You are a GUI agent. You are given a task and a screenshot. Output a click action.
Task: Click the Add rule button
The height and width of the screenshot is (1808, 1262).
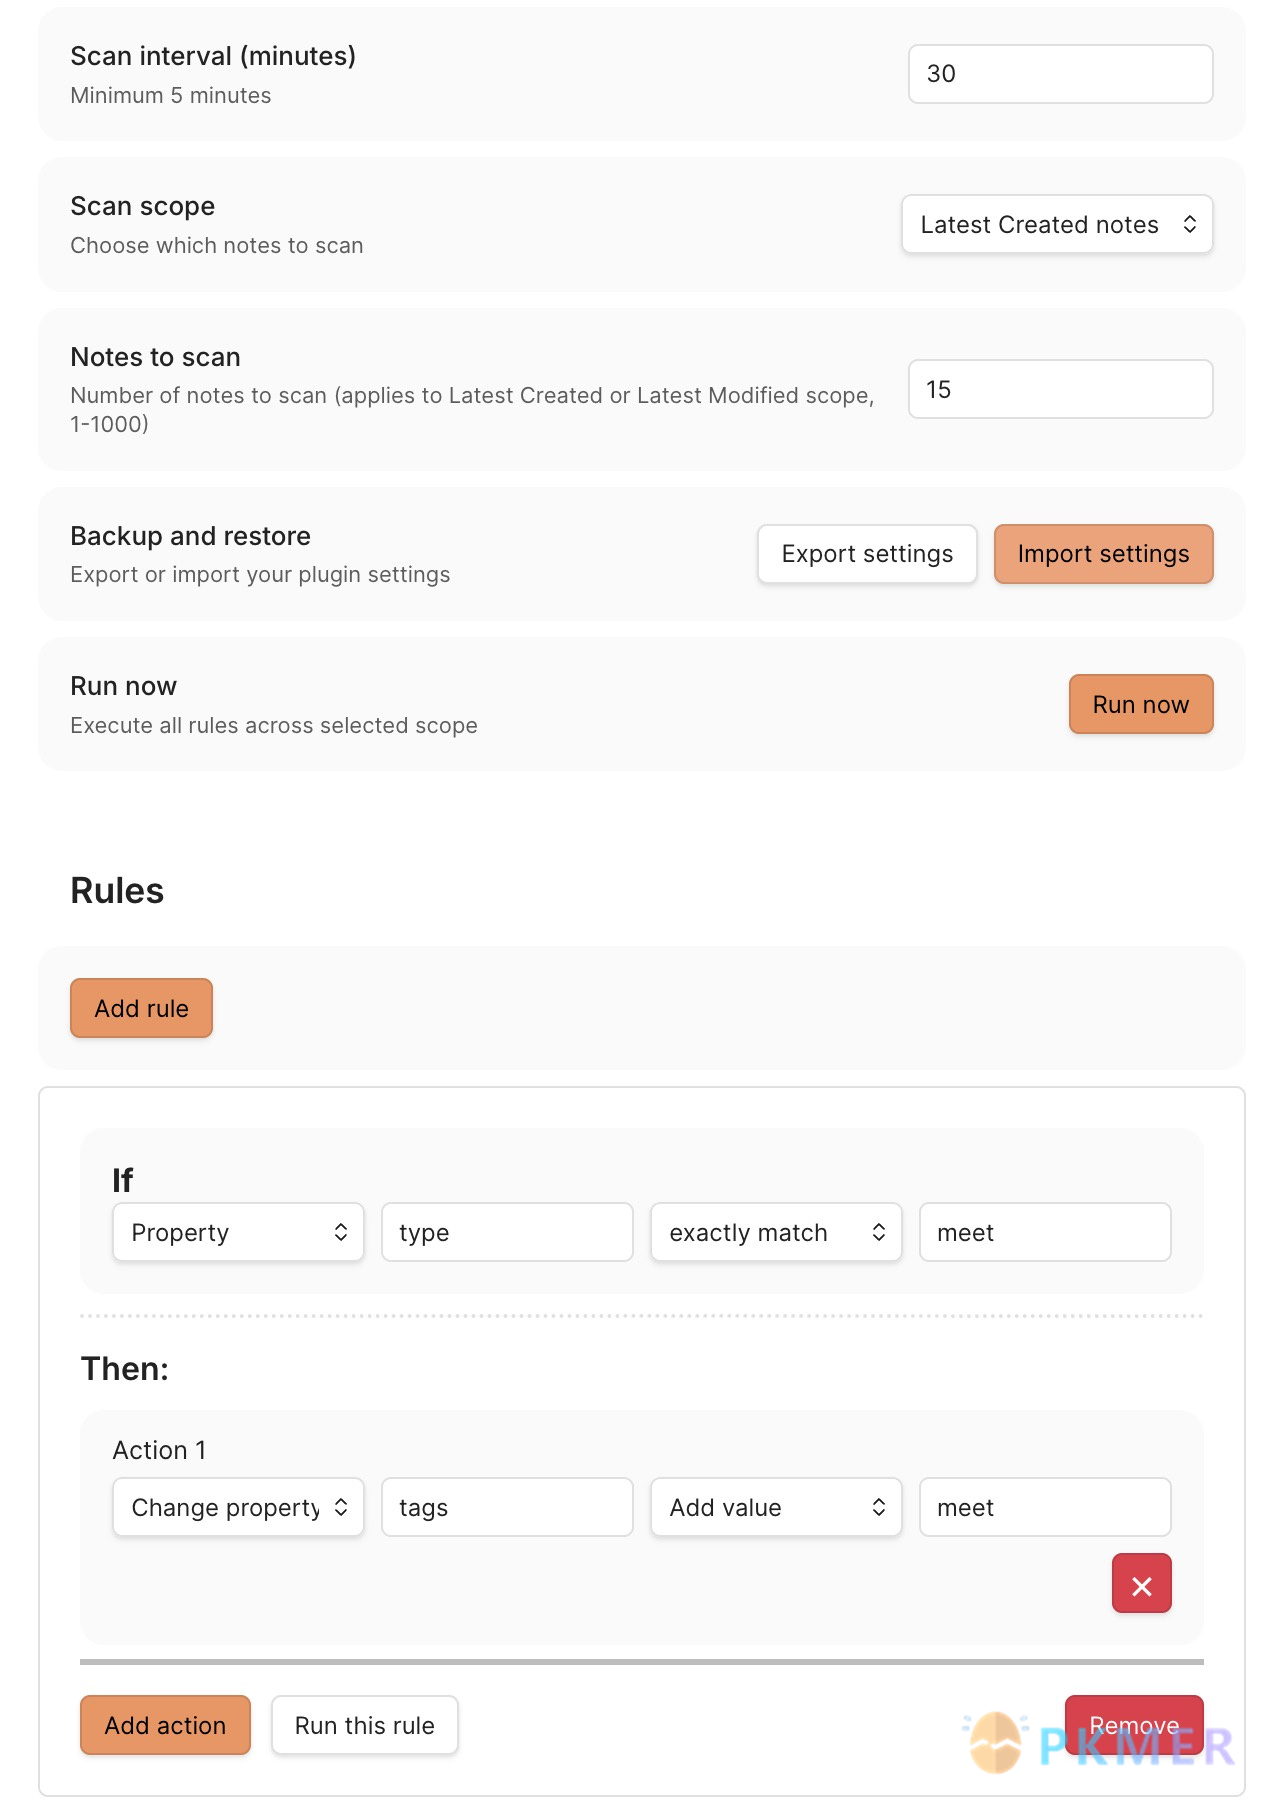click(x=141, y=1008)
